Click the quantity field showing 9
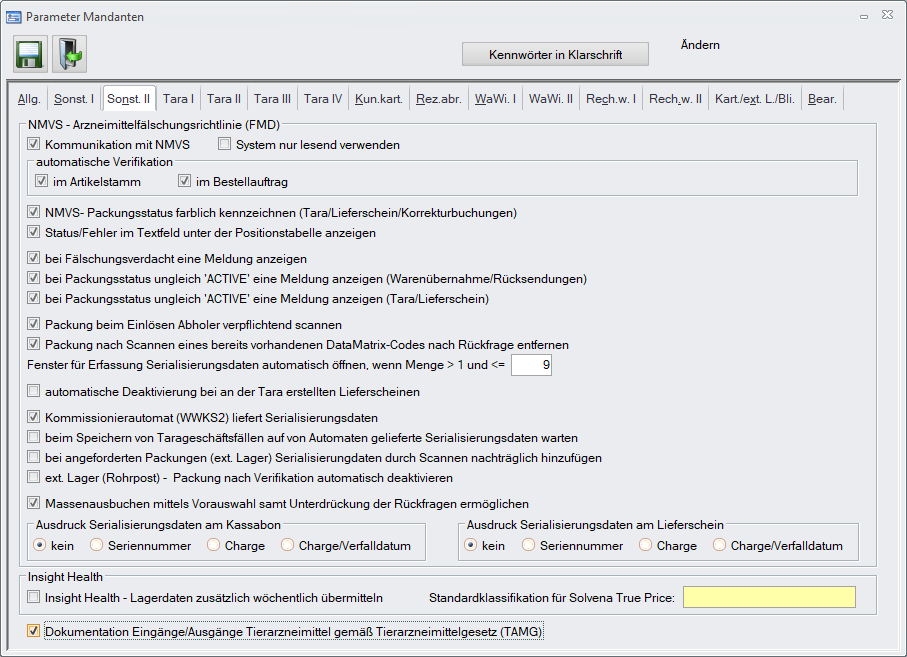The image size is (907, 657). (531, 365)
